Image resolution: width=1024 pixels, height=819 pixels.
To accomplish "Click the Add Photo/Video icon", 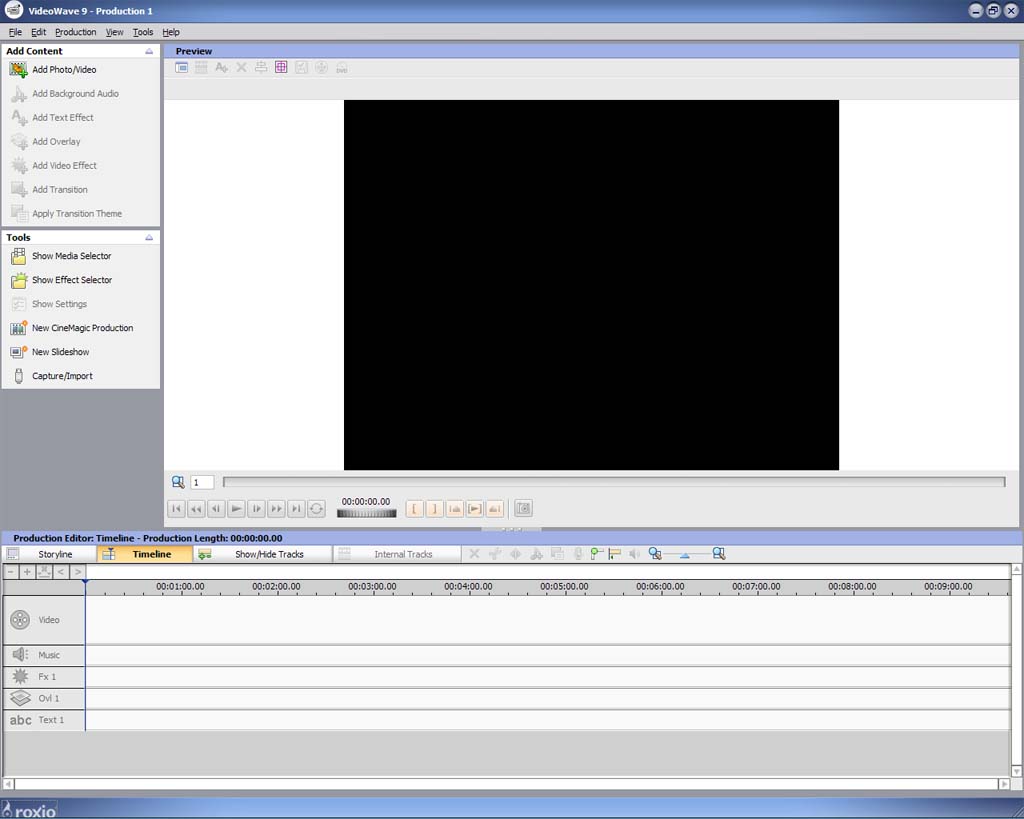I will pyautogui.click(x=18, y=69).
